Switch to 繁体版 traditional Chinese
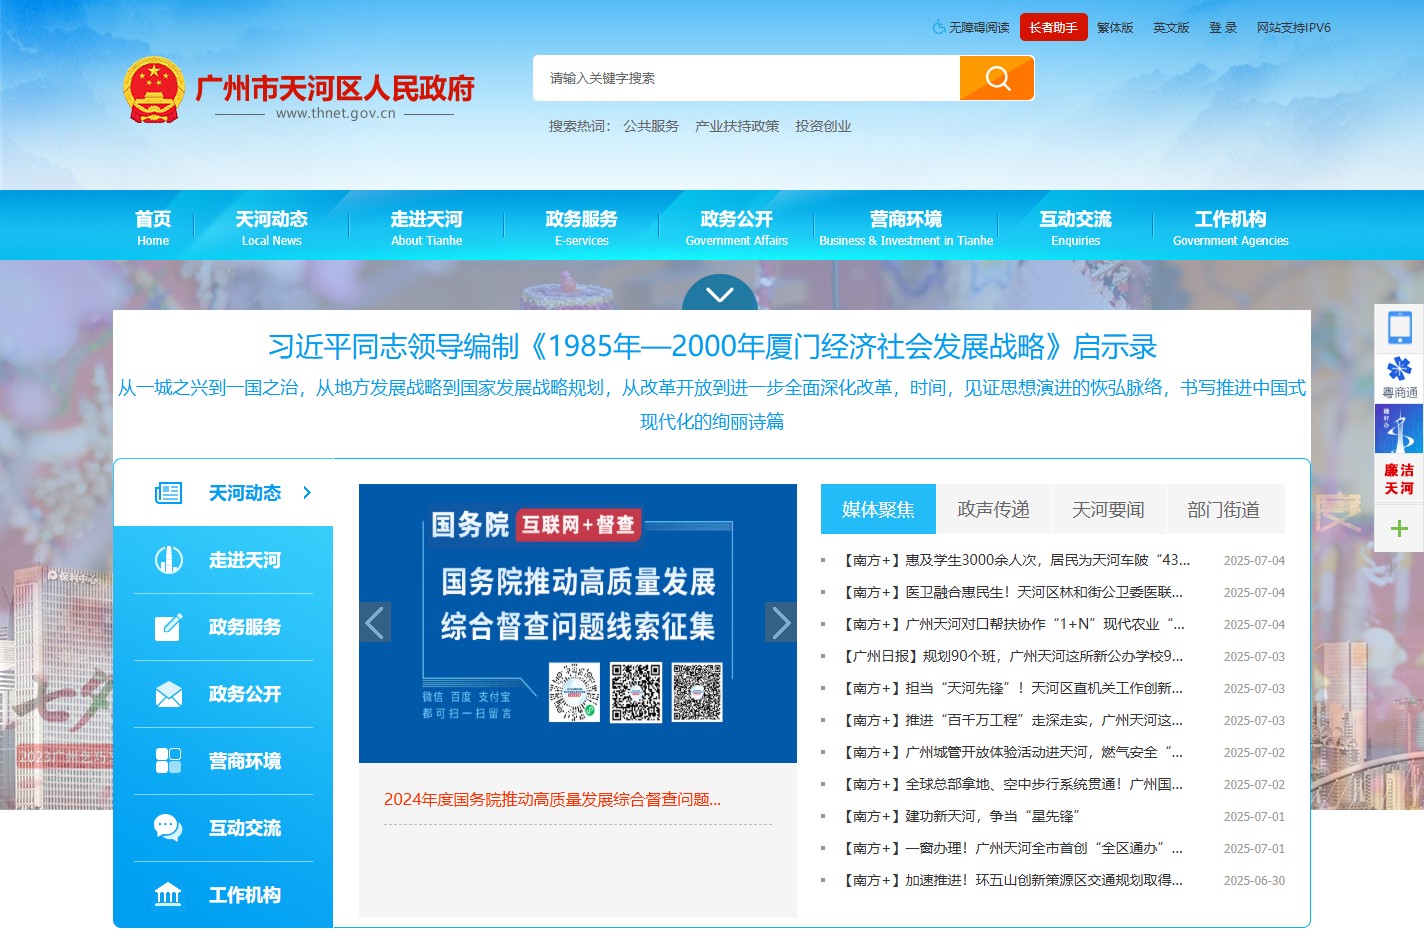Viewport: 1424px width, 933px height. [1115, 28]
